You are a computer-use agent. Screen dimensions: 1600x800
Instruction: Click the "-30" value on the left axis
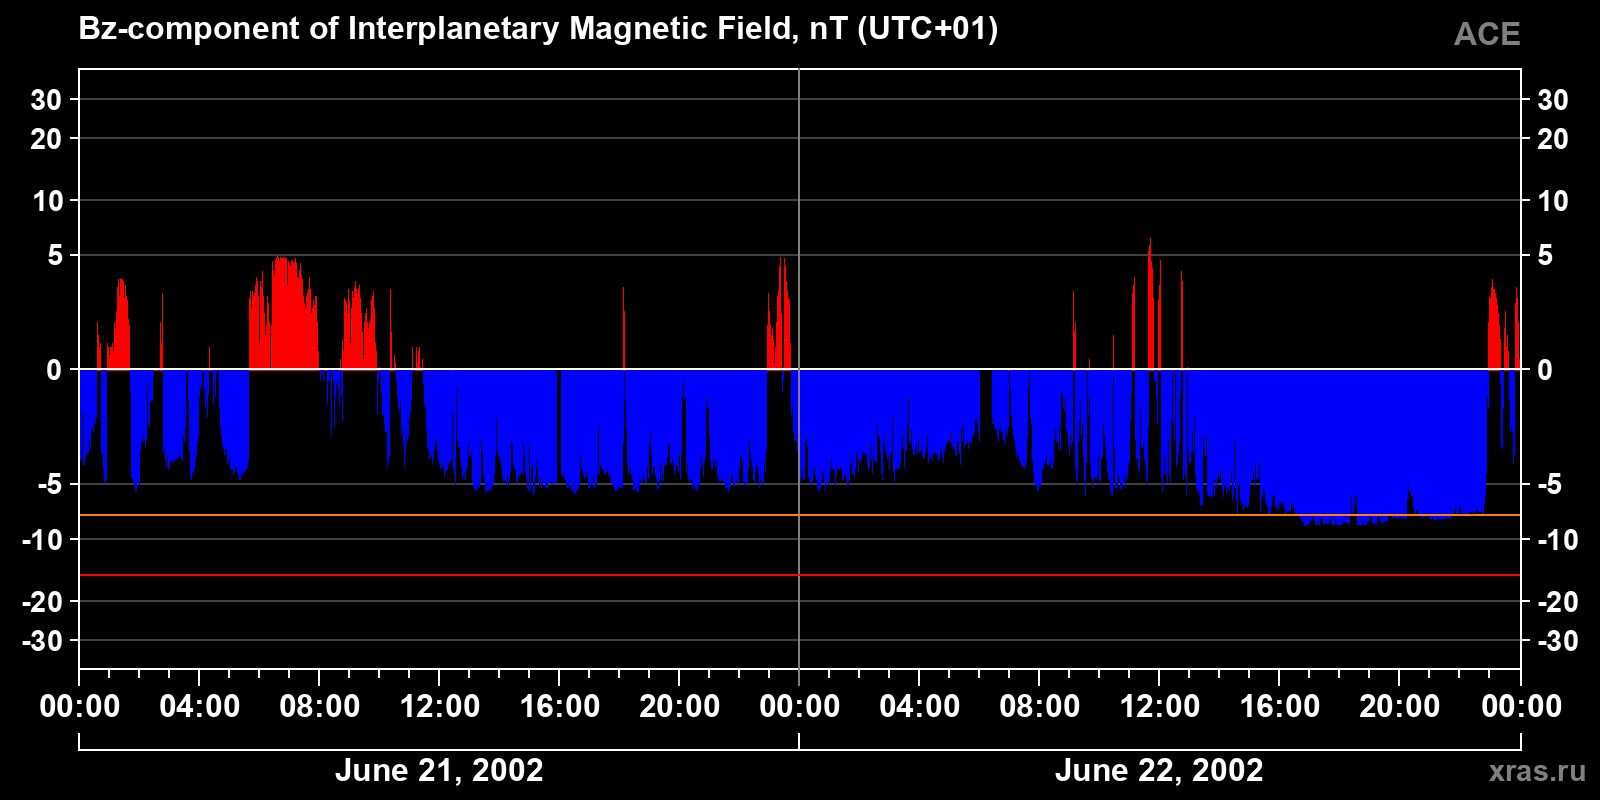[42, 641]
